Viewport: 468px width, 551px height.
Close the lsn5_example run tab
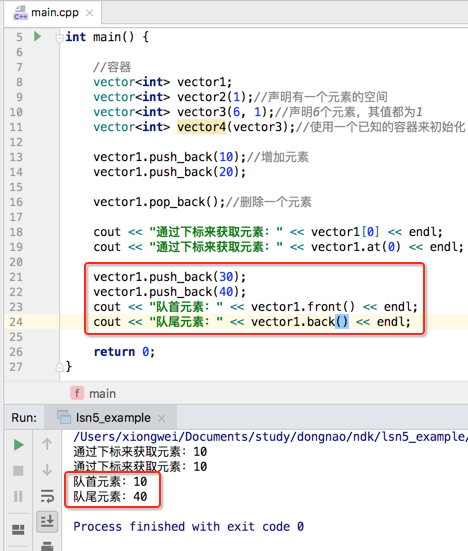[x=161, y=418]
